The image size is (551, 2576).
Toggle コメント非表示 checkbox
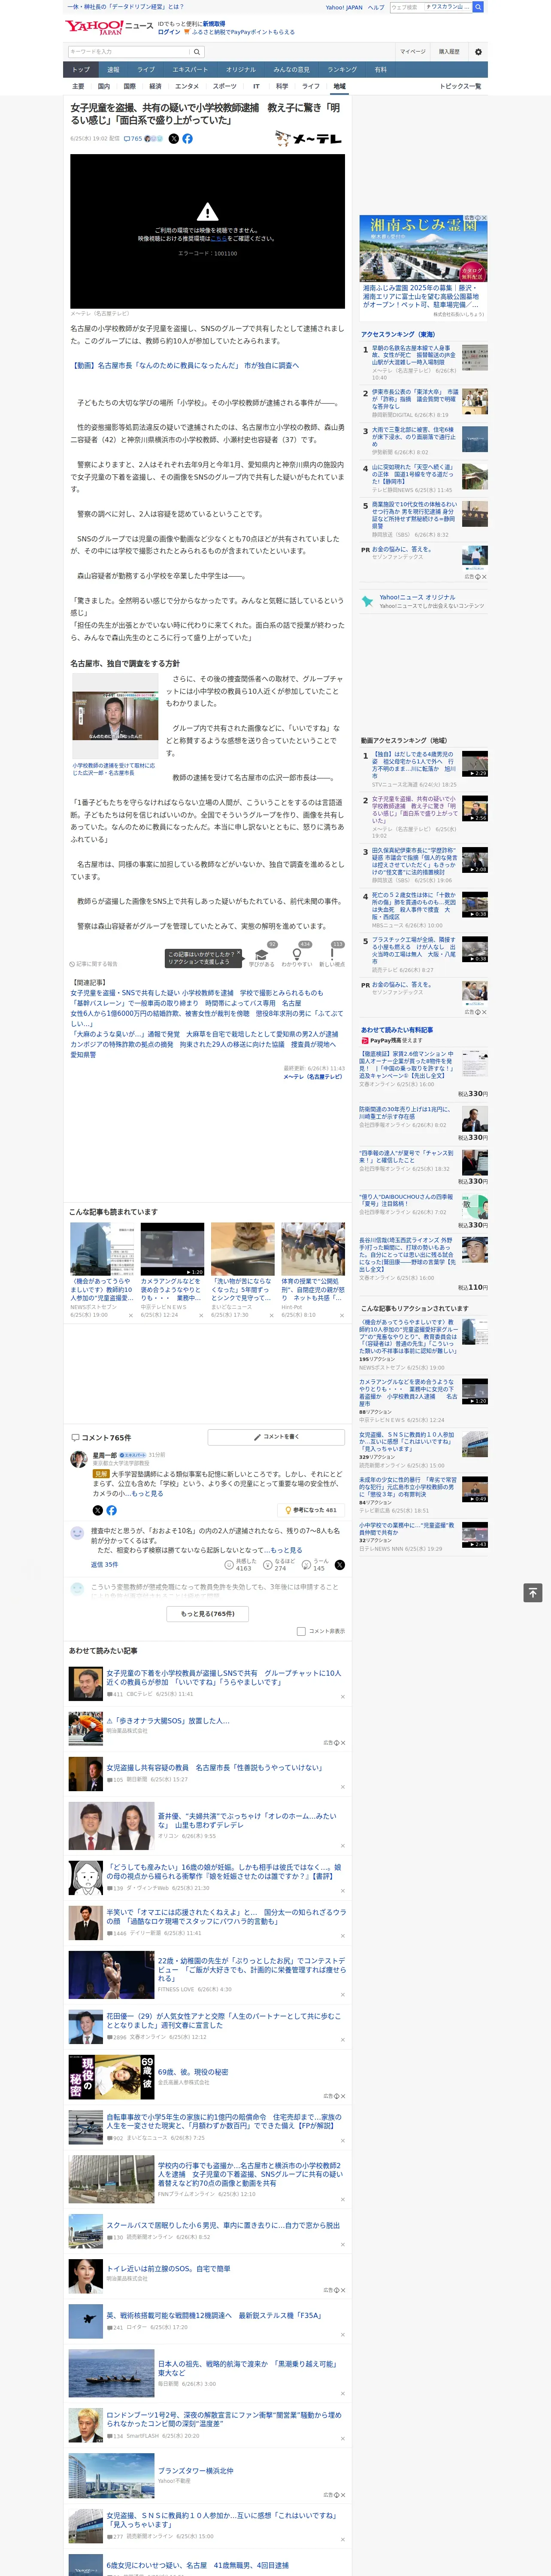click(x=301, y=1631)
